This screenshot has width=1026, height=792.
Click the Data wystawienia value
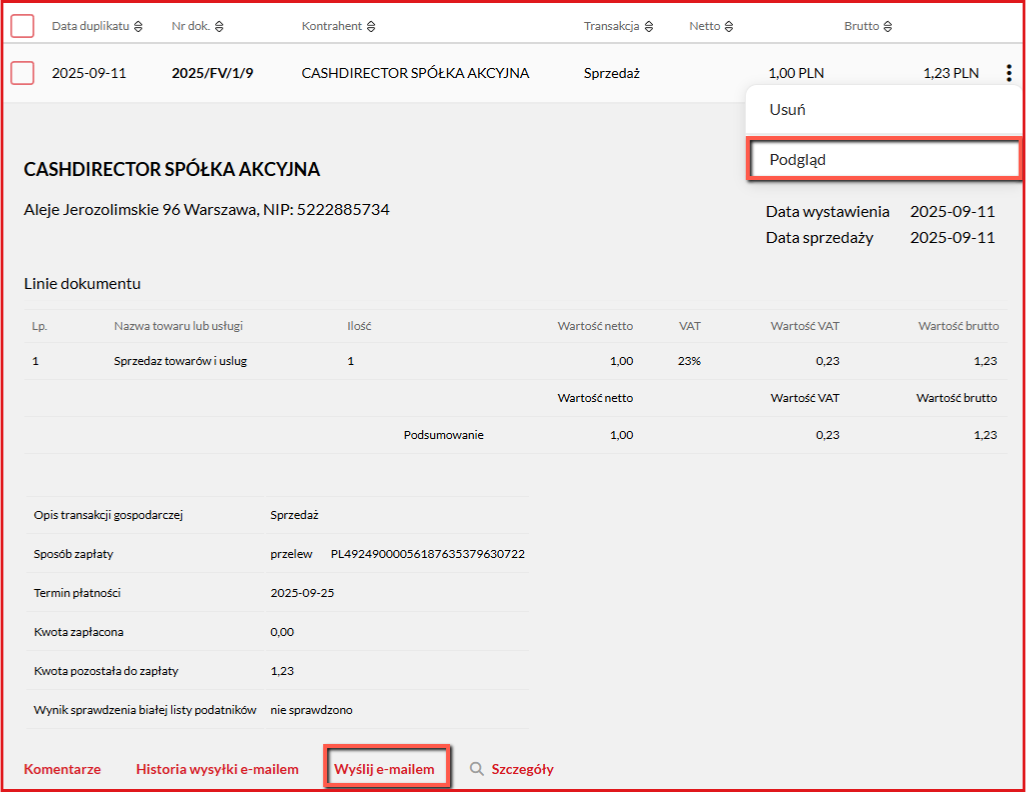tap(952, 211)
